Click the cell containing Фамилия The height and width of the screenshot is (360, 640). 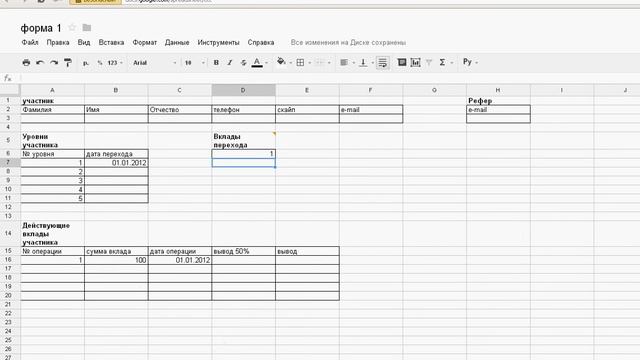53,109
